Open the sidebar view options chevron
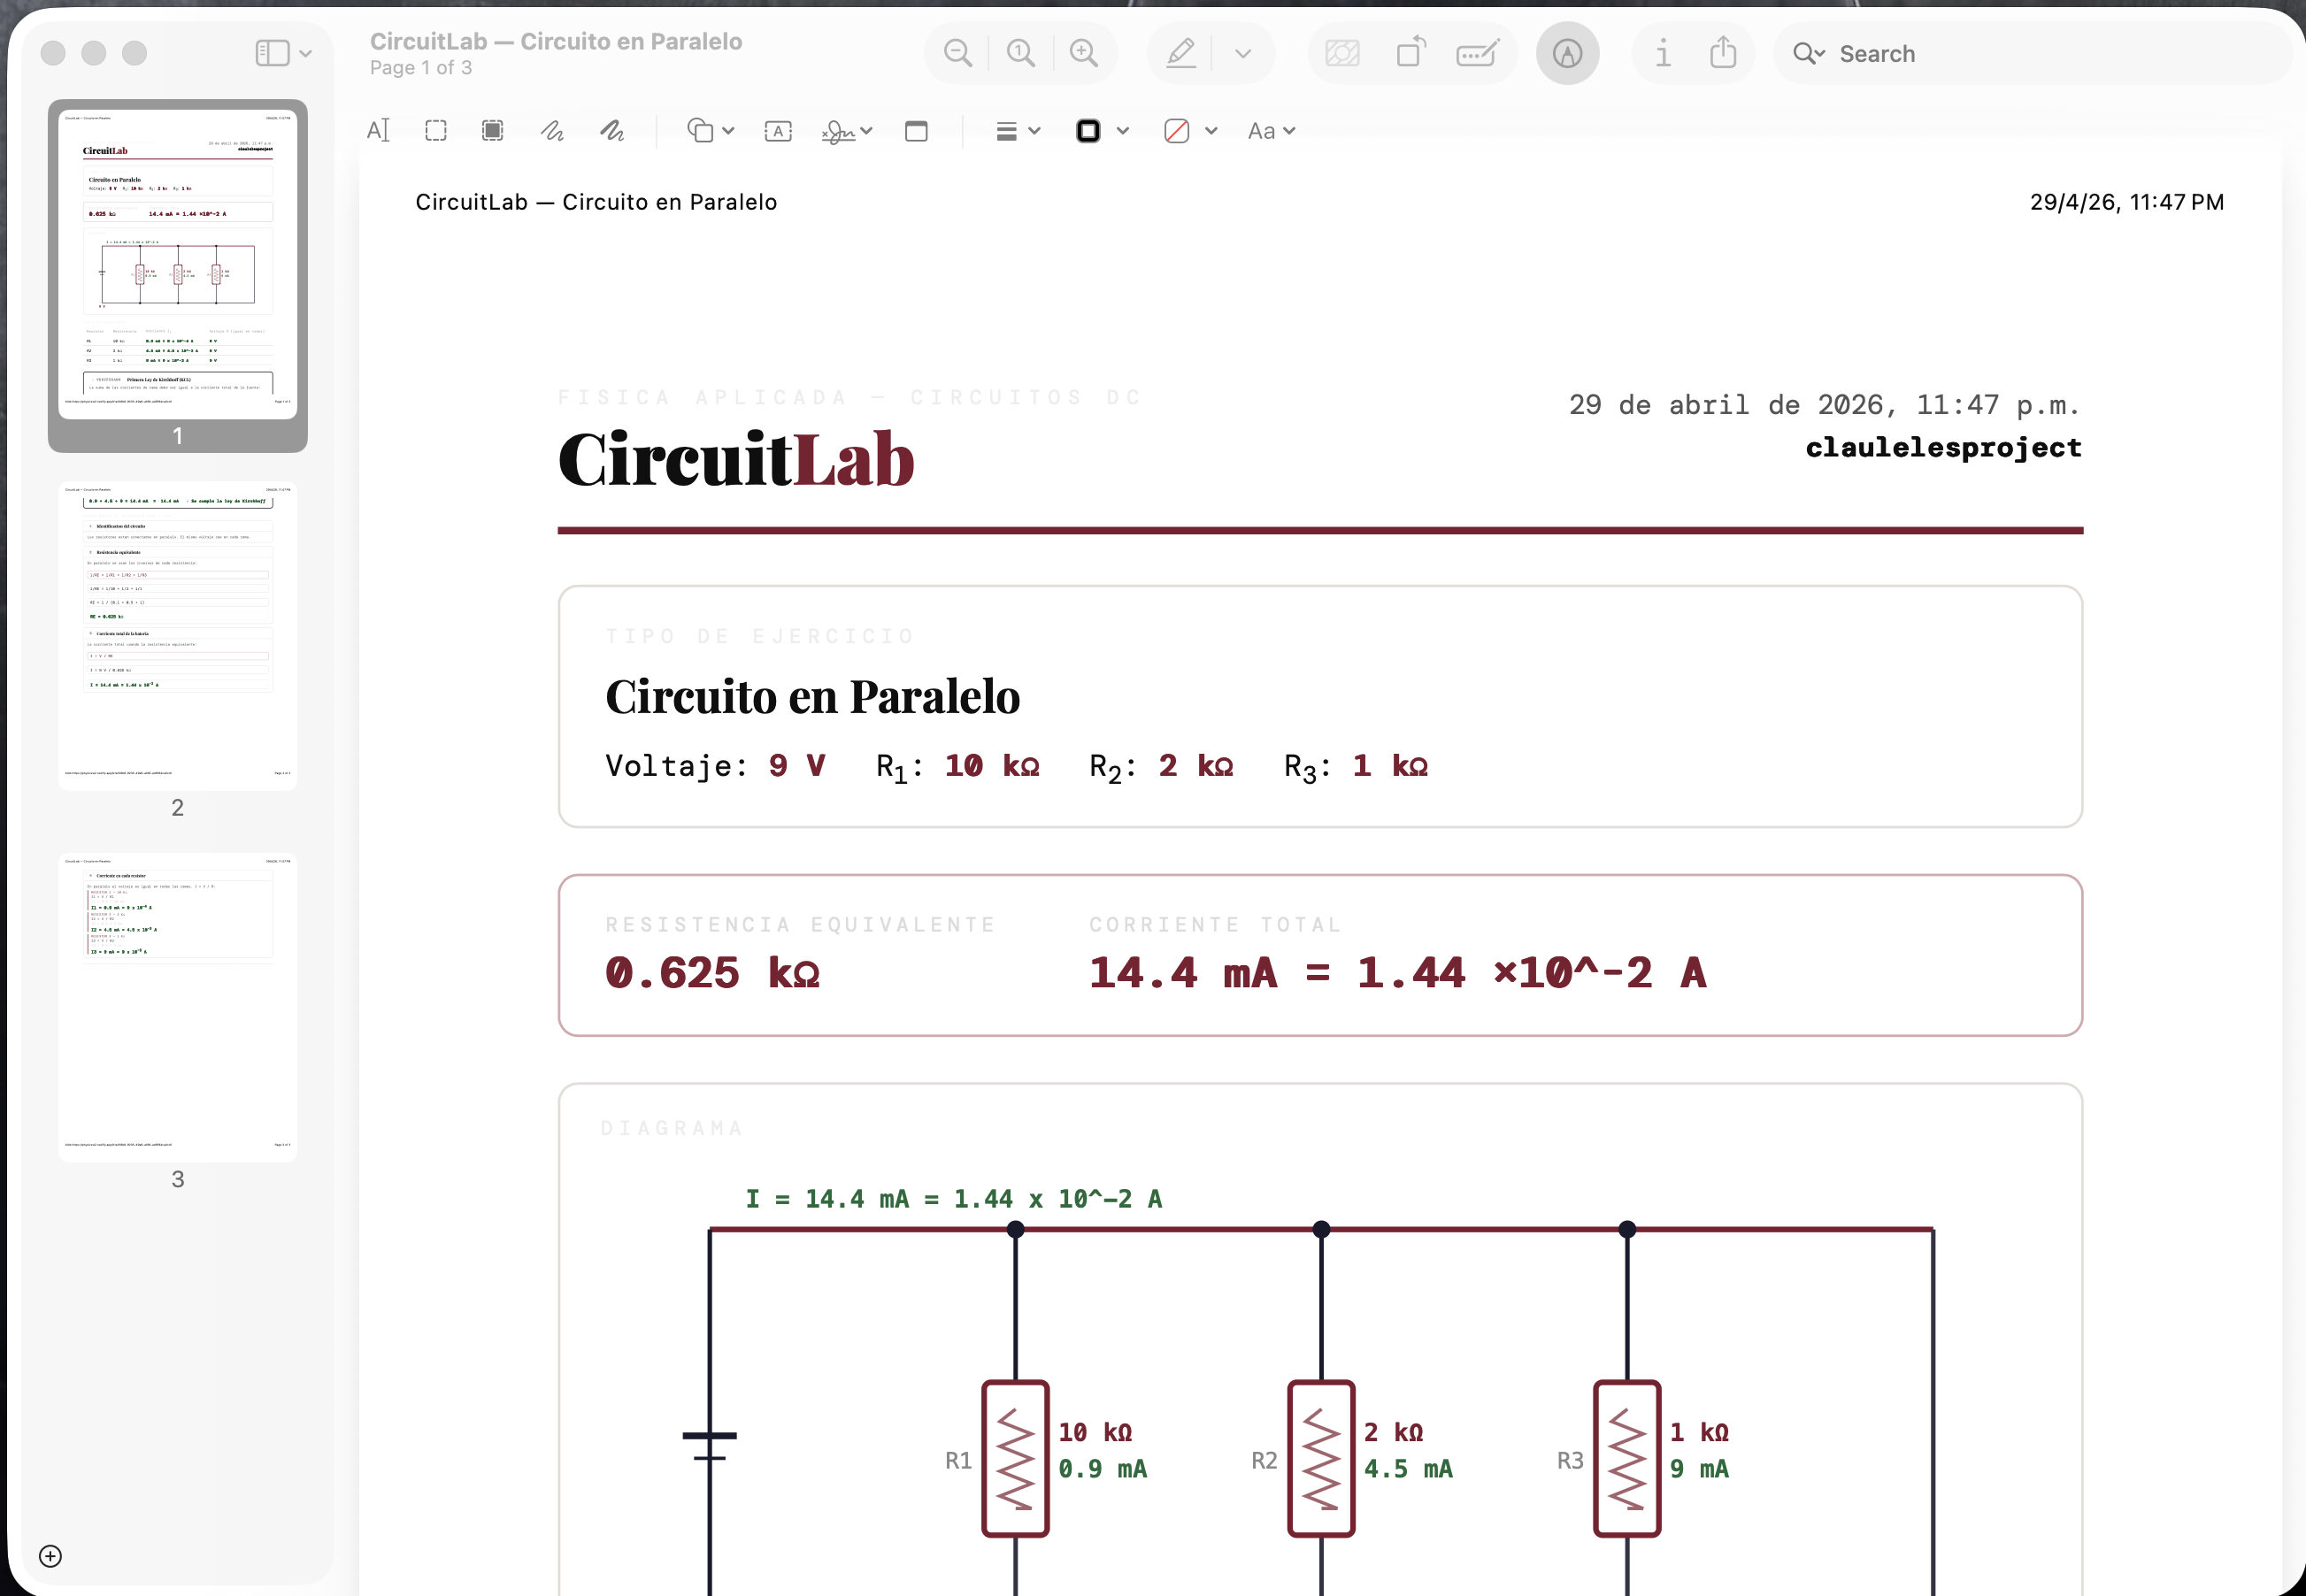This screenshot has width=2306, height=1596. coord(306,54)
